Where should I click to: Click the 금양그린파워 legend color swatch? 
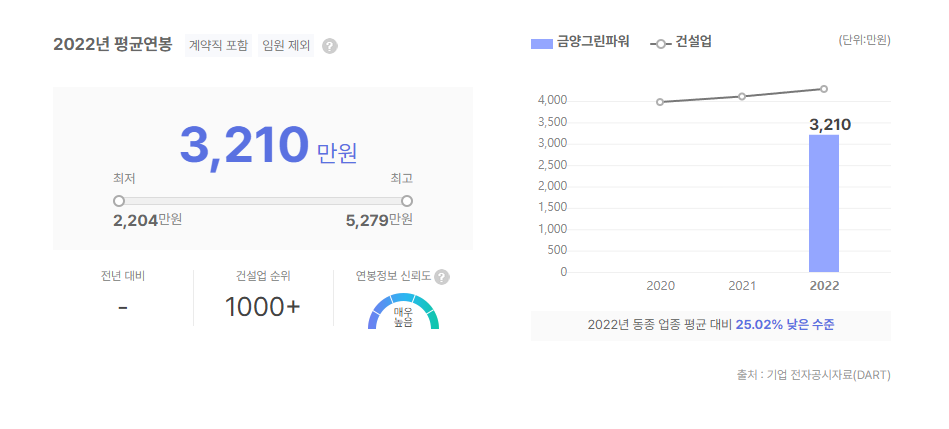tap(542, 44)
